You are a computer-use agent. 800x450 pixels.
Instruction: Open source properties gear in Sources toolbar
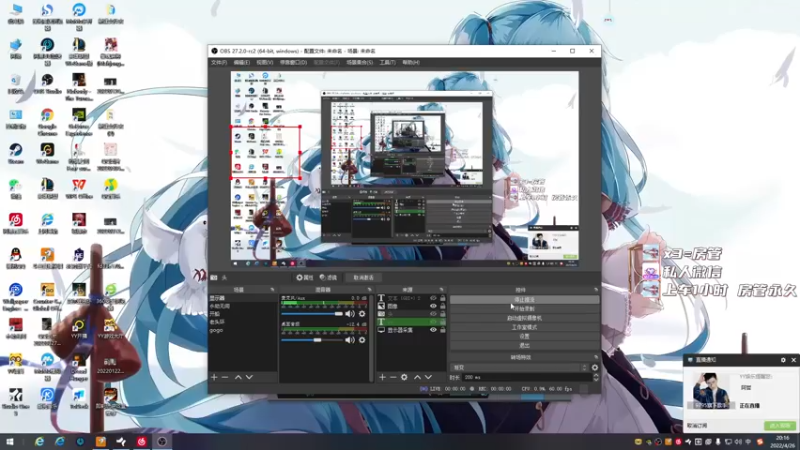point(404,377)
